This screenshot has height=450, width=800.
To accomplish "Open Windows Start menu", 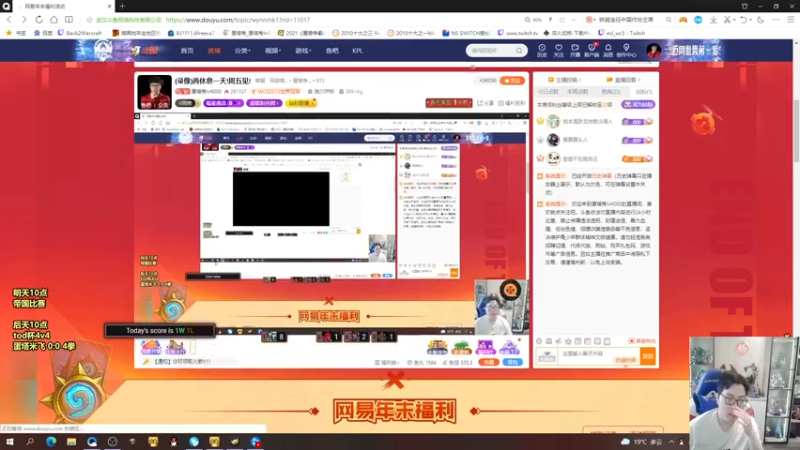I will coord(9,442).
